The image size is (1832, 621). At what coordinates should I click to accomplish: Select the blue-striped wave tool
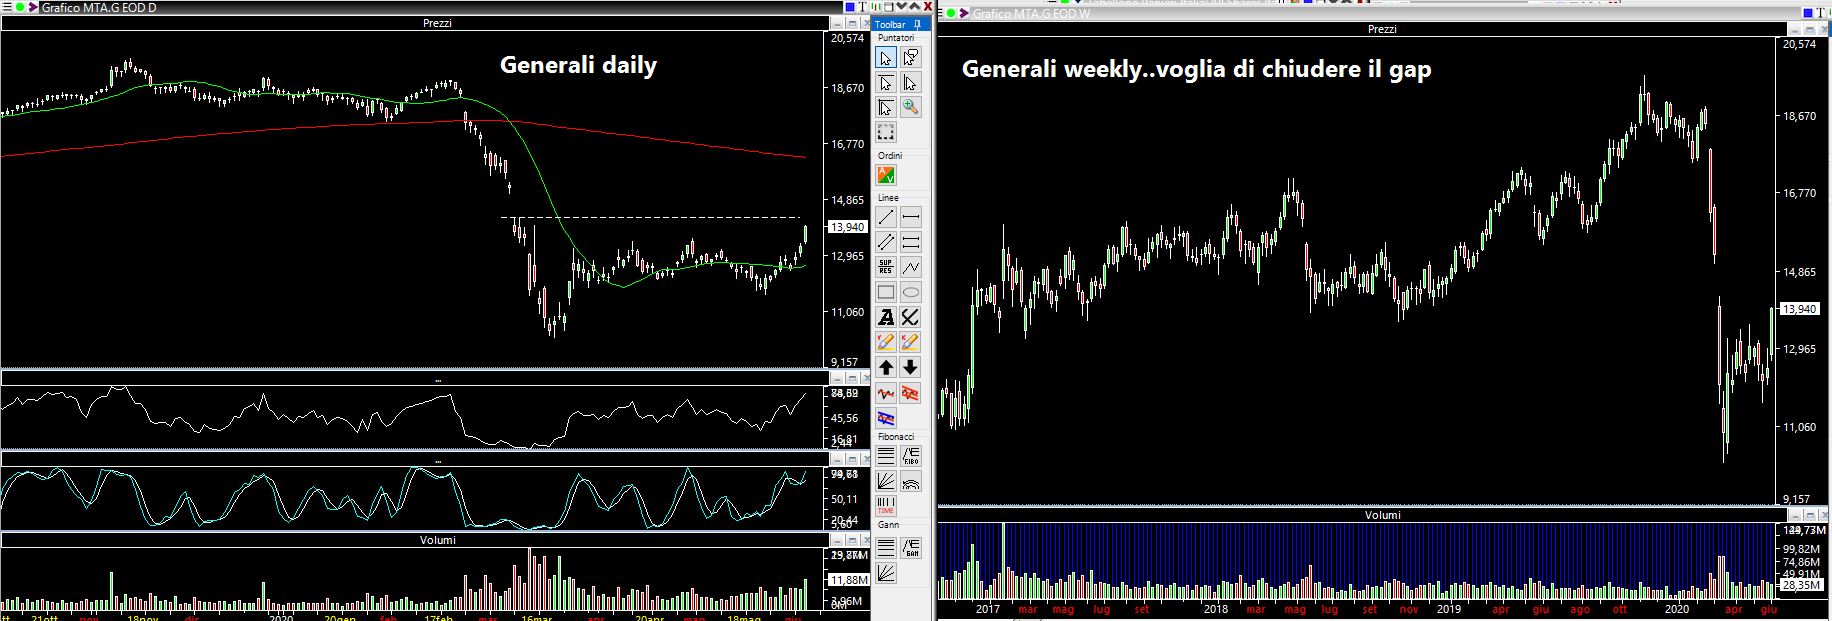886,418
